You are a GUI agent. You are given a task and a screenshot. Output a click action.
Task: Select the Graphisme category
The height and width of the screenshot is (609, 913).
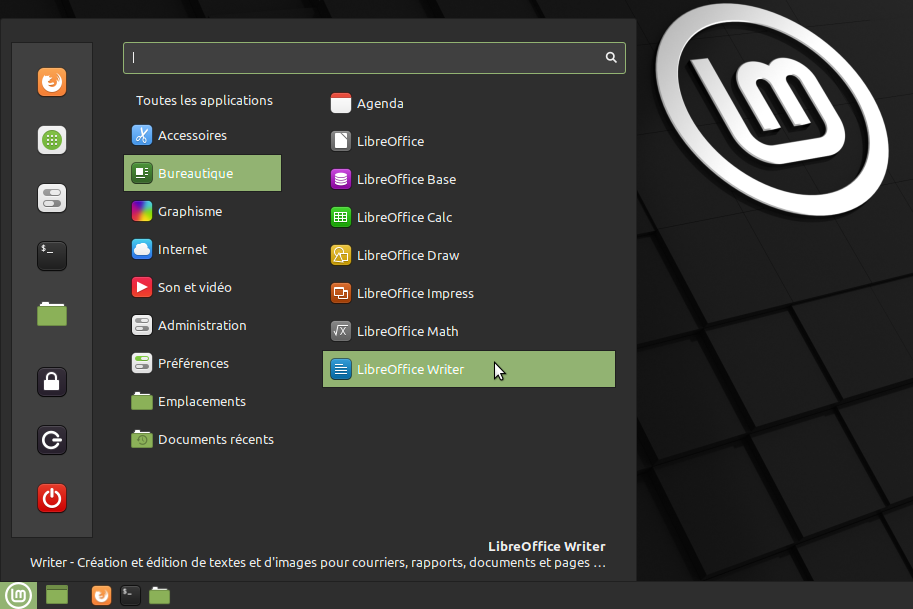(x=190, y=211)
